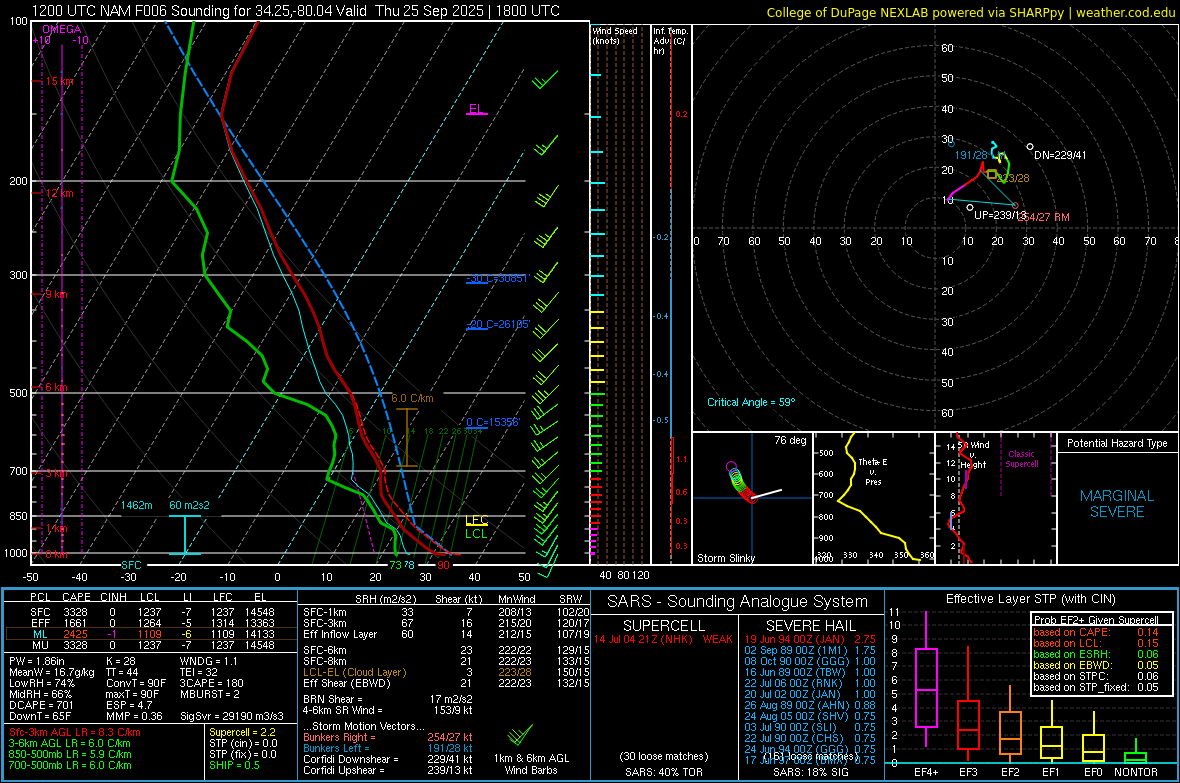Click the BRN Shear = 17 m2/s2 line

click(x=388, y=699)
